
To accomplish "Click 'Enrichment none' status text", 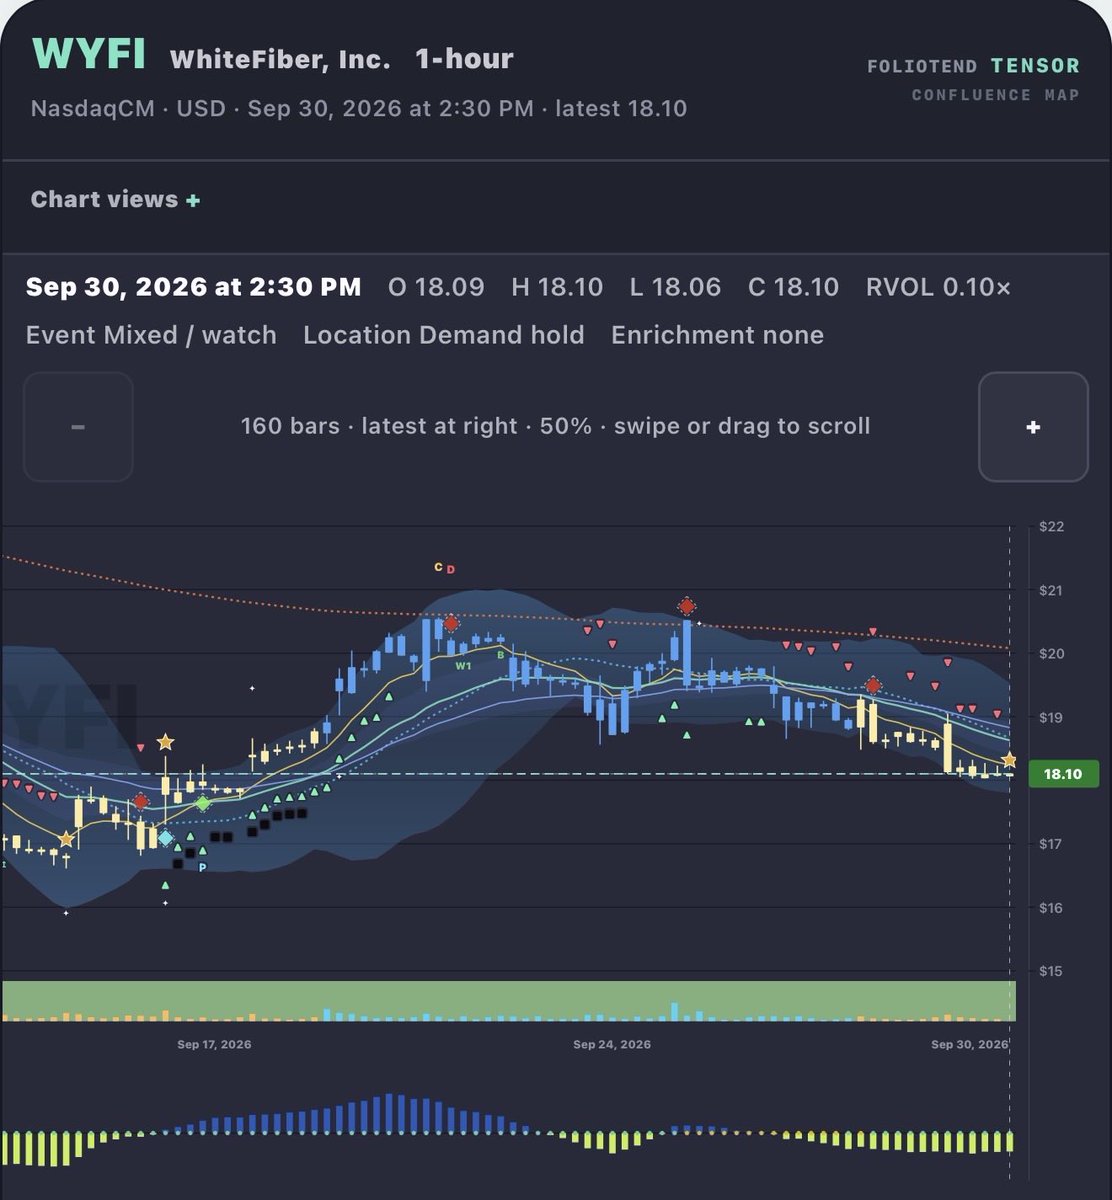I will coord(718,335).
